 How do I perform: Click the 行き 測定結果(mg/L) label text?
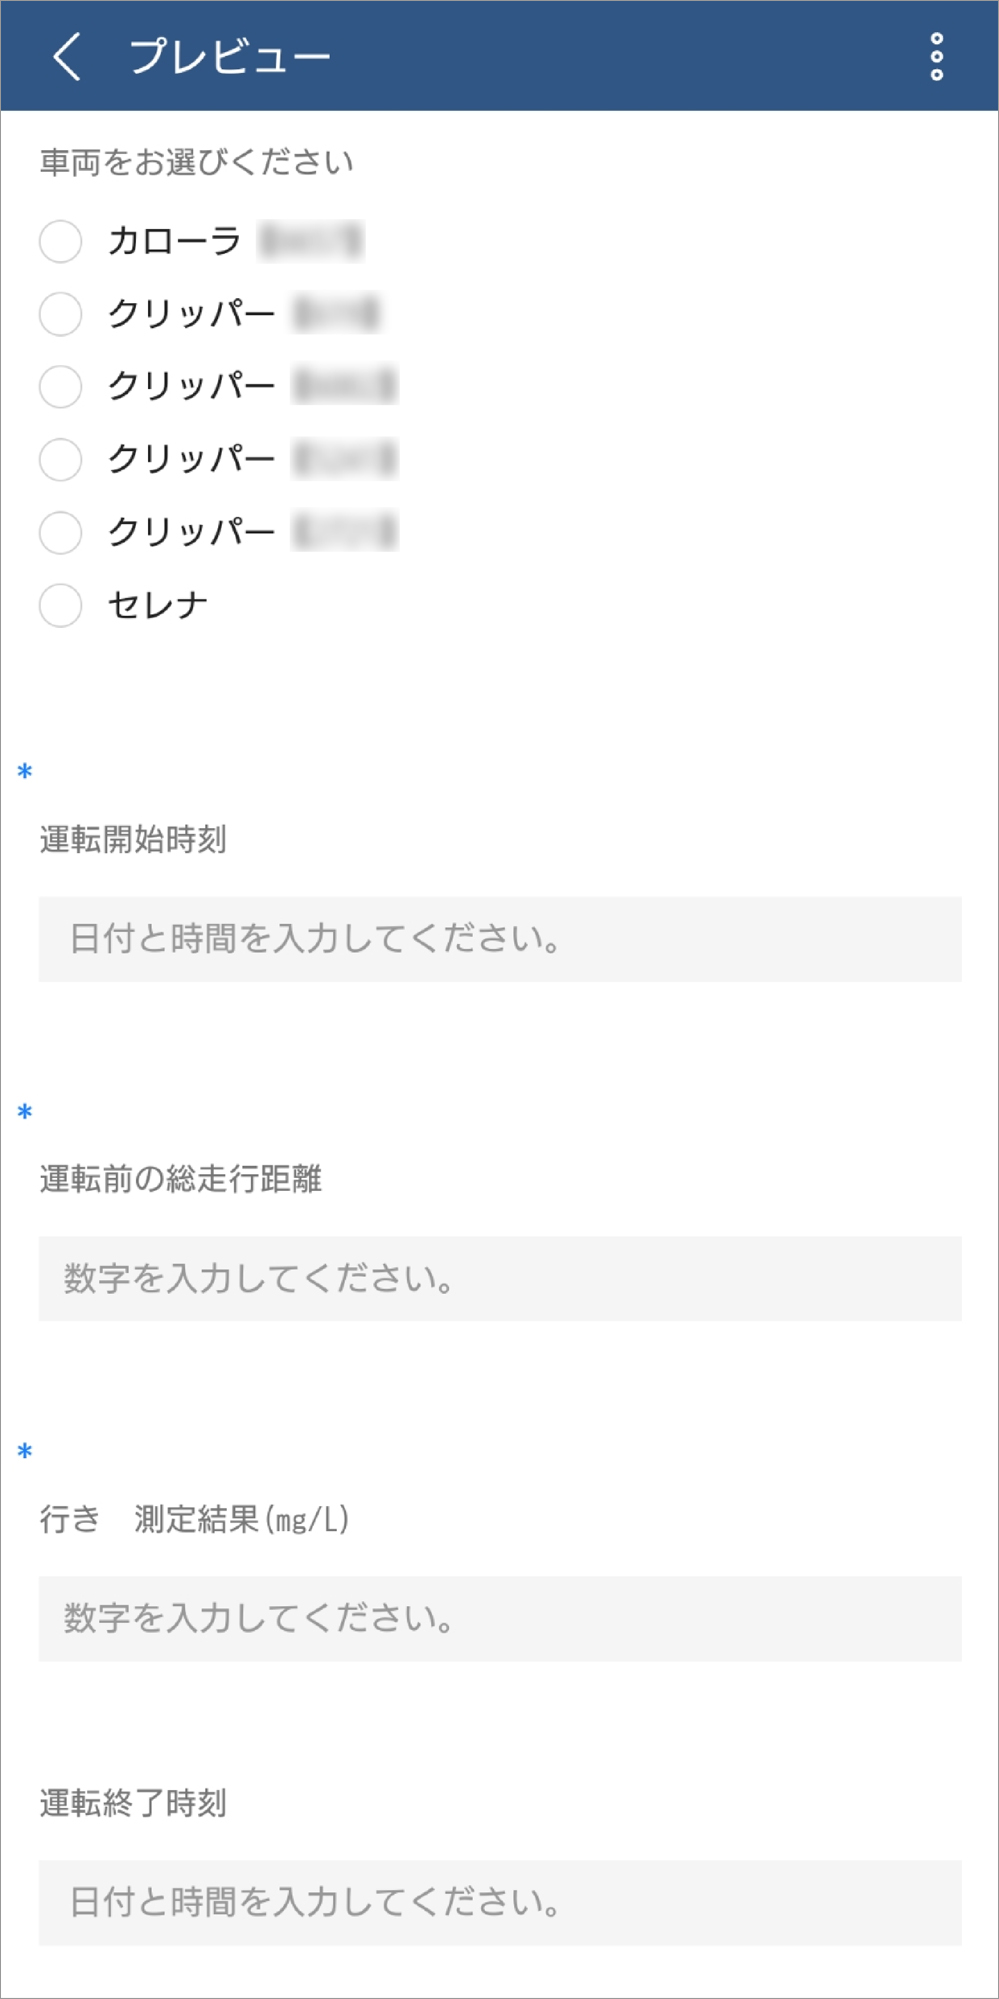195,1519
